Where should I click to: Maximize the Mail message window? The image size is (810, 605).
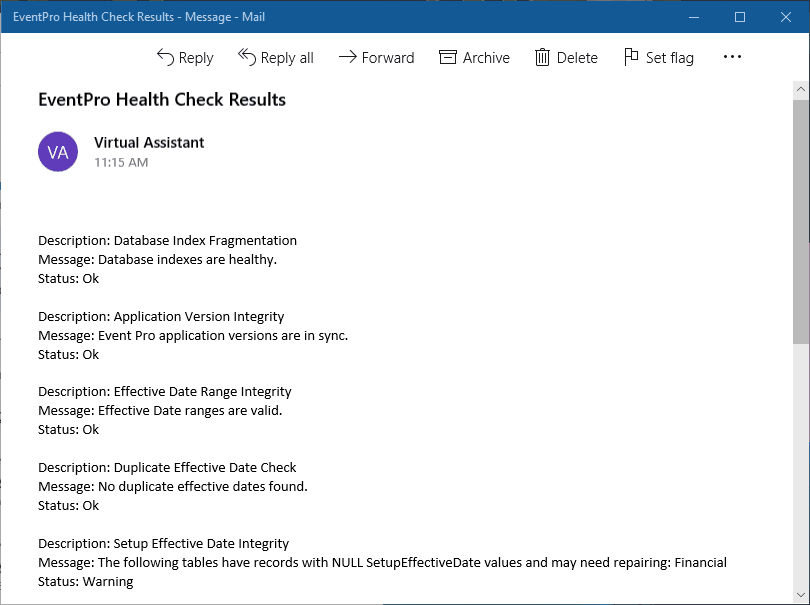click(x=740, y=17)
